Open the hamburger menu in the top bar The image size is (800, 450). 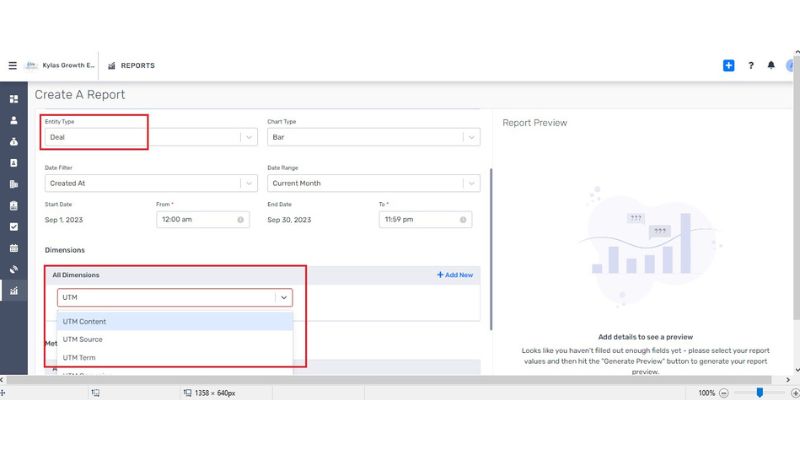[x=13, y=66]
